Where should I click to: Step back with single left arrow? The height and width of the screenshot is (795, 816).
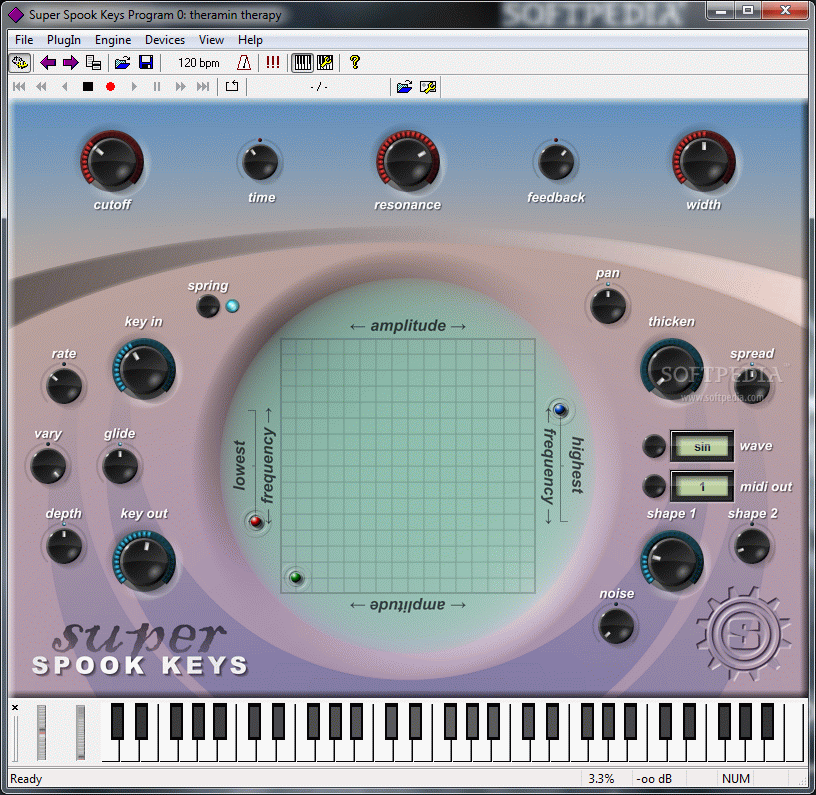(x=65, y=87)
